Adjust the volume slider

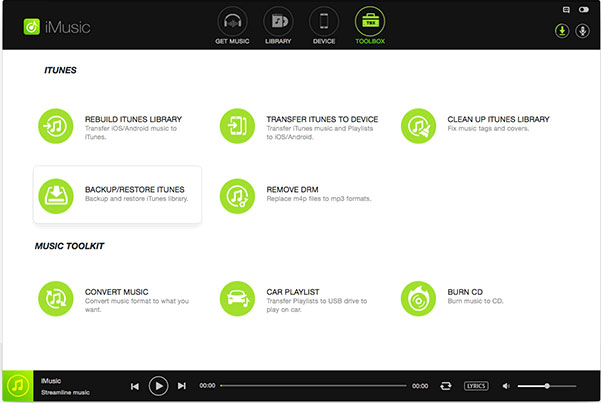547,385
